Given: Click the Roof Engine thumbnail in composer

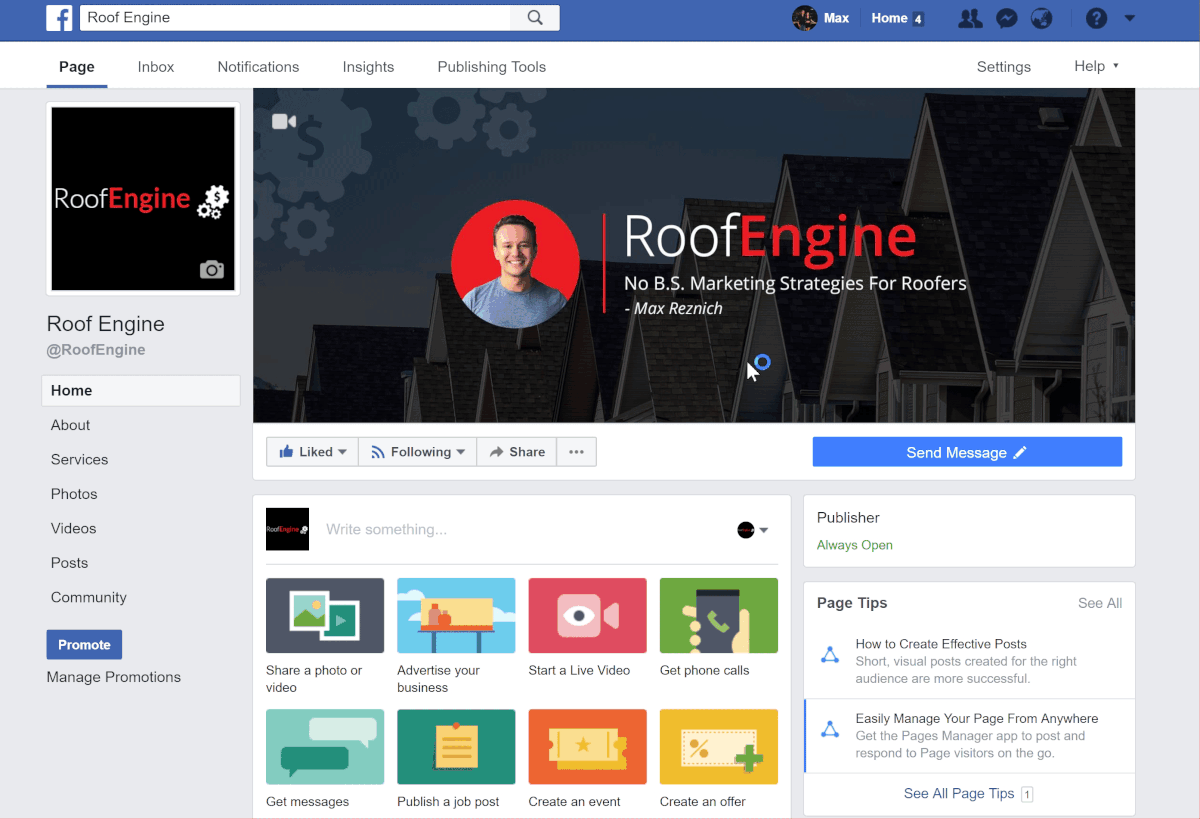Looking at the screenshot, I should 287,529.
